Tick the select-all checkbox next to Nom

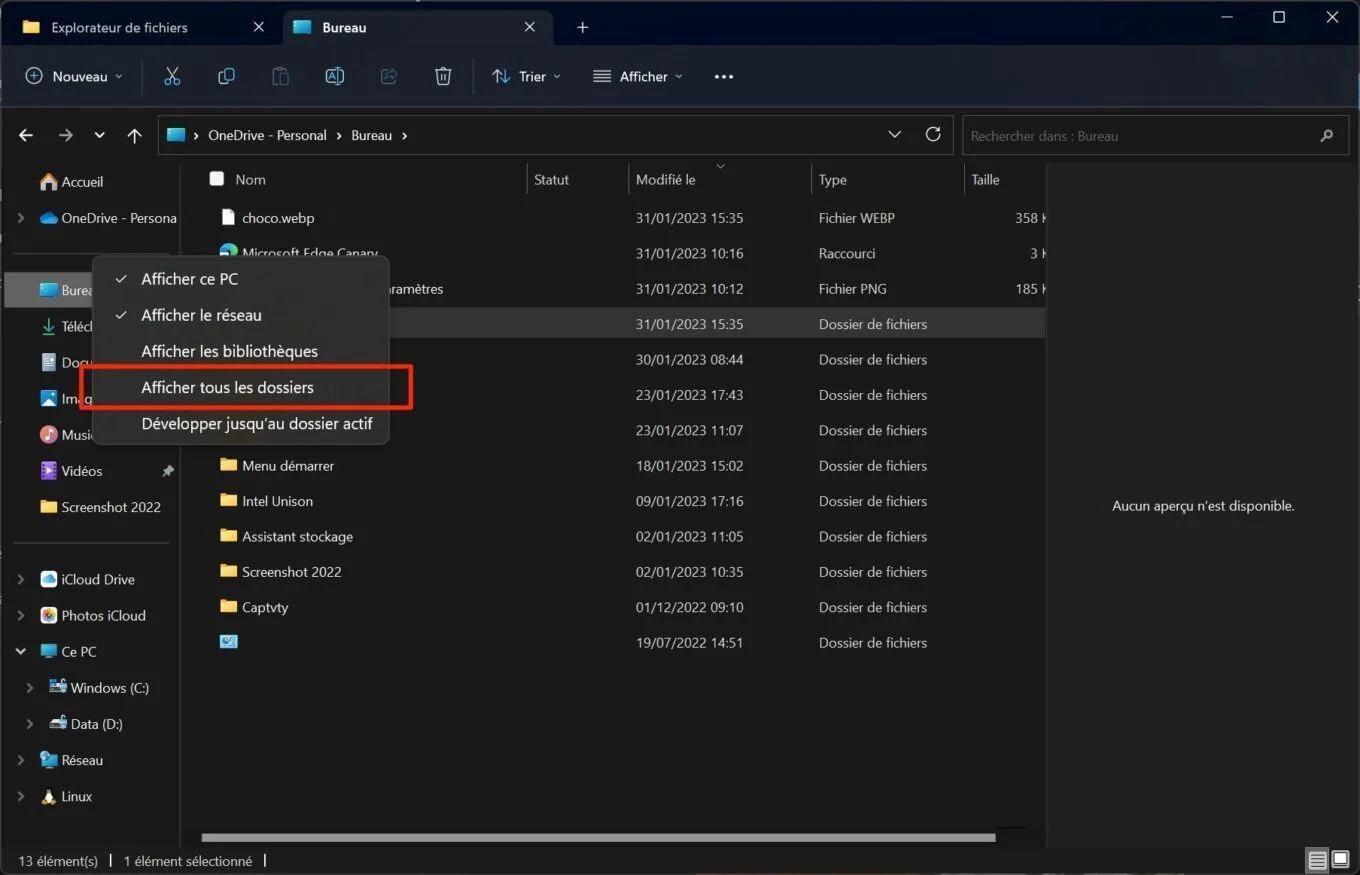(217, 179)
